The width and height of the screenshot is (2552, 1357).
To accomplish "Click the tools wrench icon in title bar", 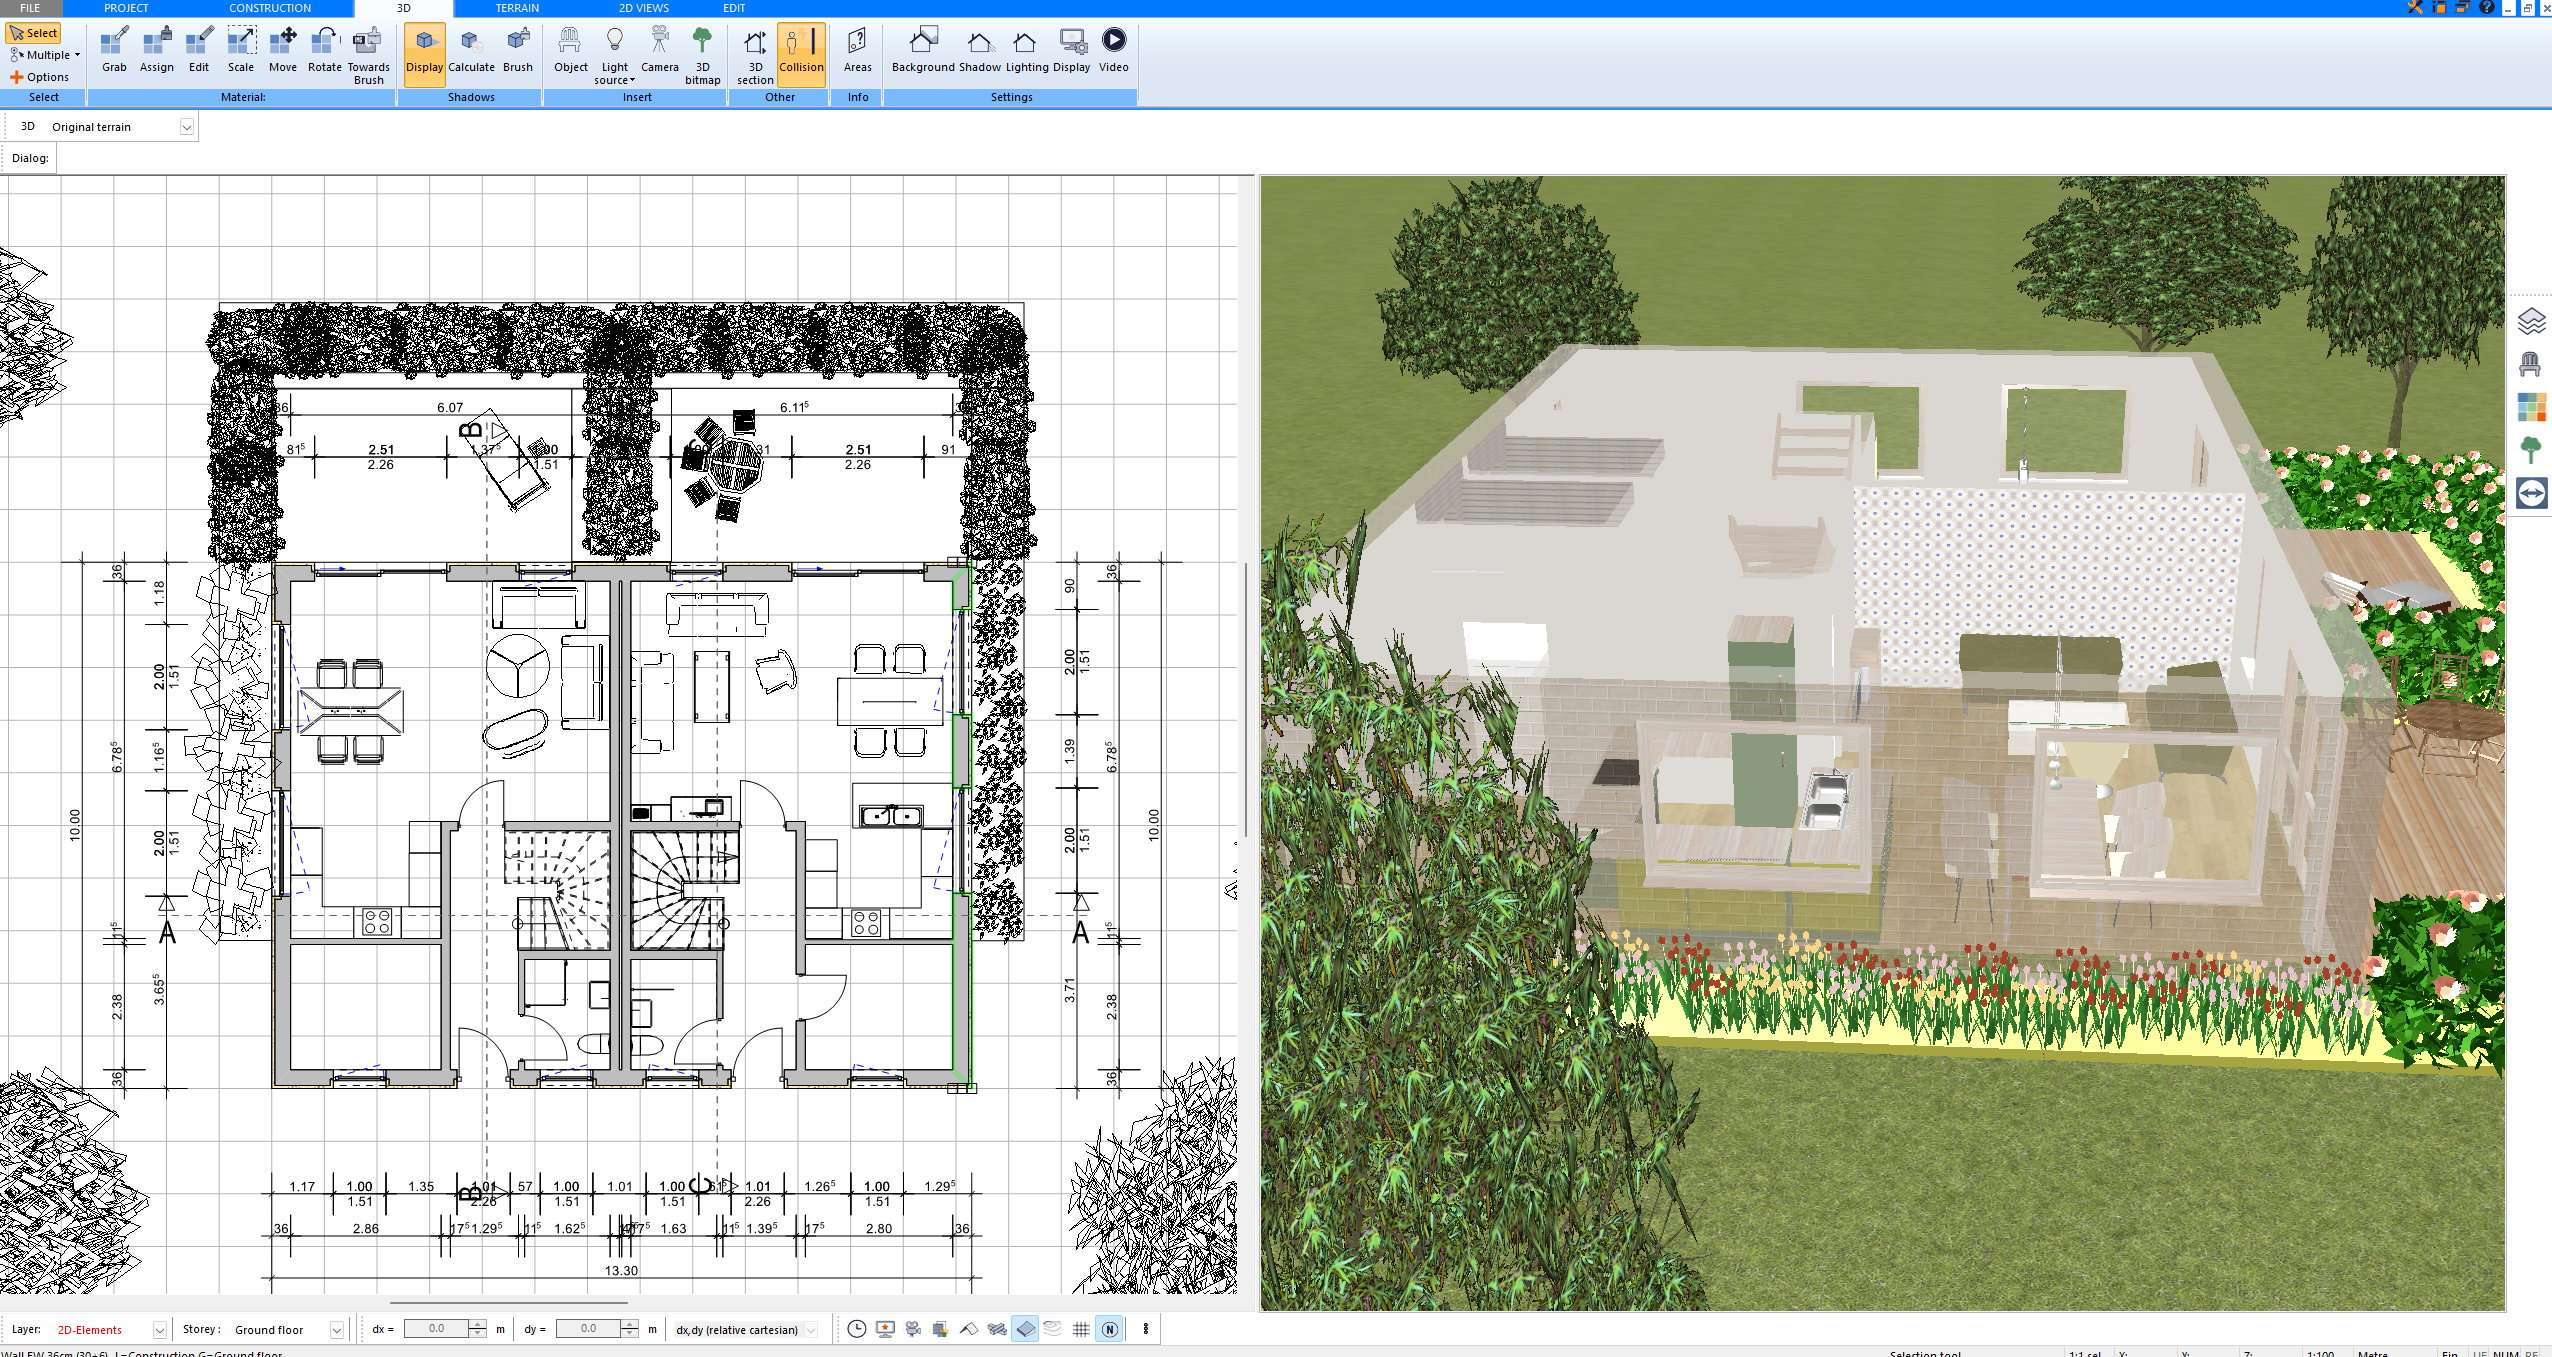I will coord(2414,8).
